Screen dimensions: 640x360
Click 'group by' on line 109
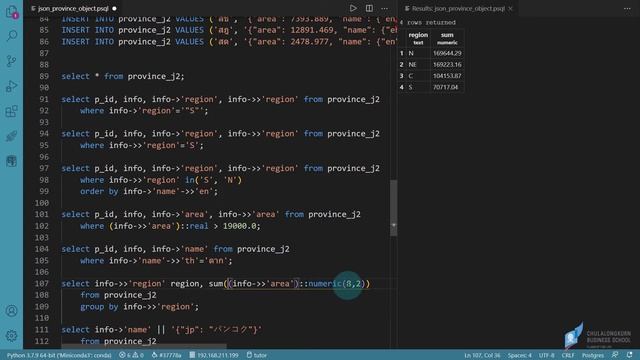pos(99,307)
